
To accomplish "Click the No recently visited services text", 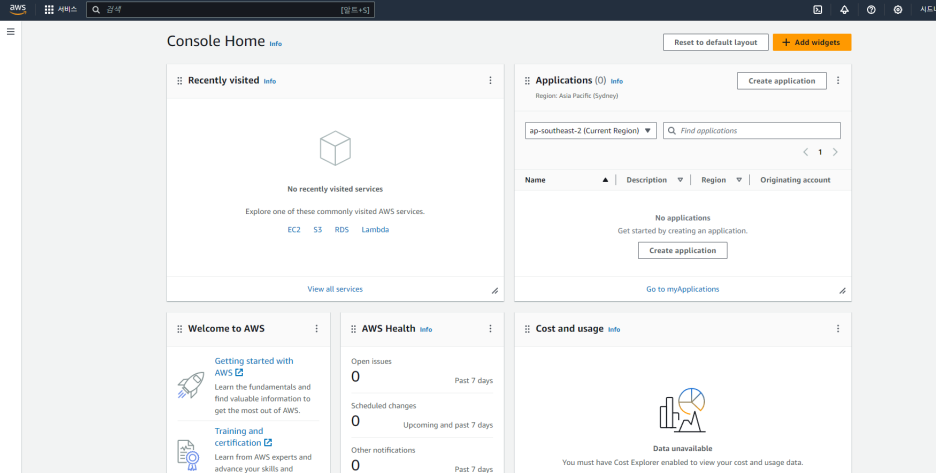I will [335, 189].
